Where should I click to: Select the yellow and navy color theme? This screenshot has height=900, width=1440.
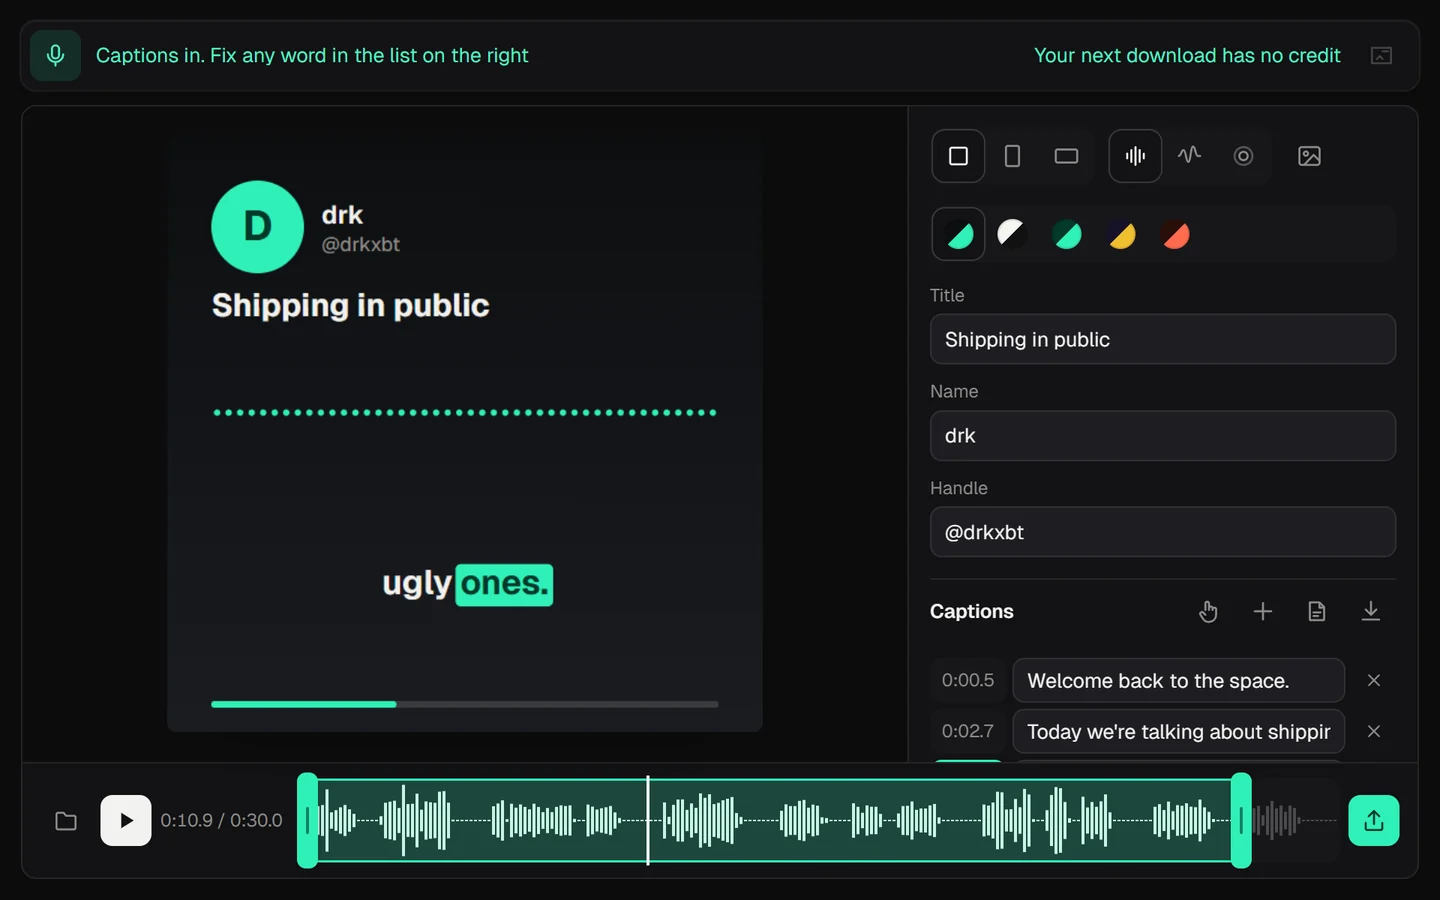1122,234
